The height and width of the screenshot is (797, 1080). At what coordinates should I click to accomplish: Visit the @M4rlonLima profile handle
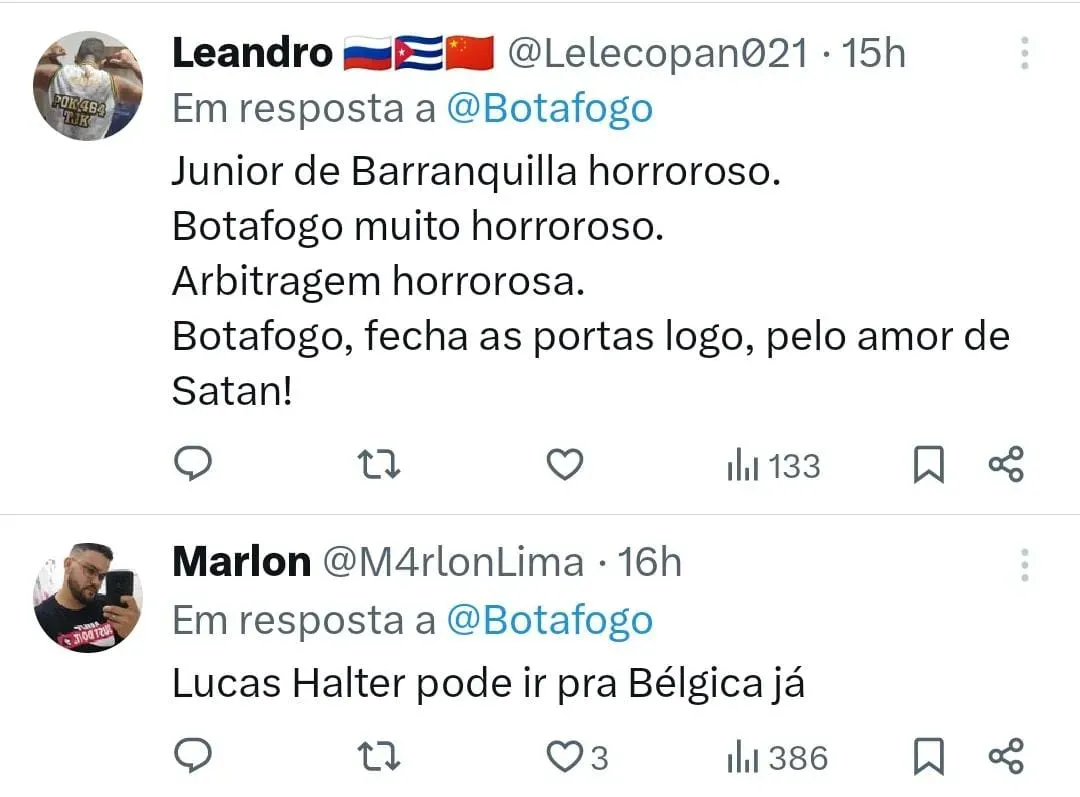[x=452, y=562]
